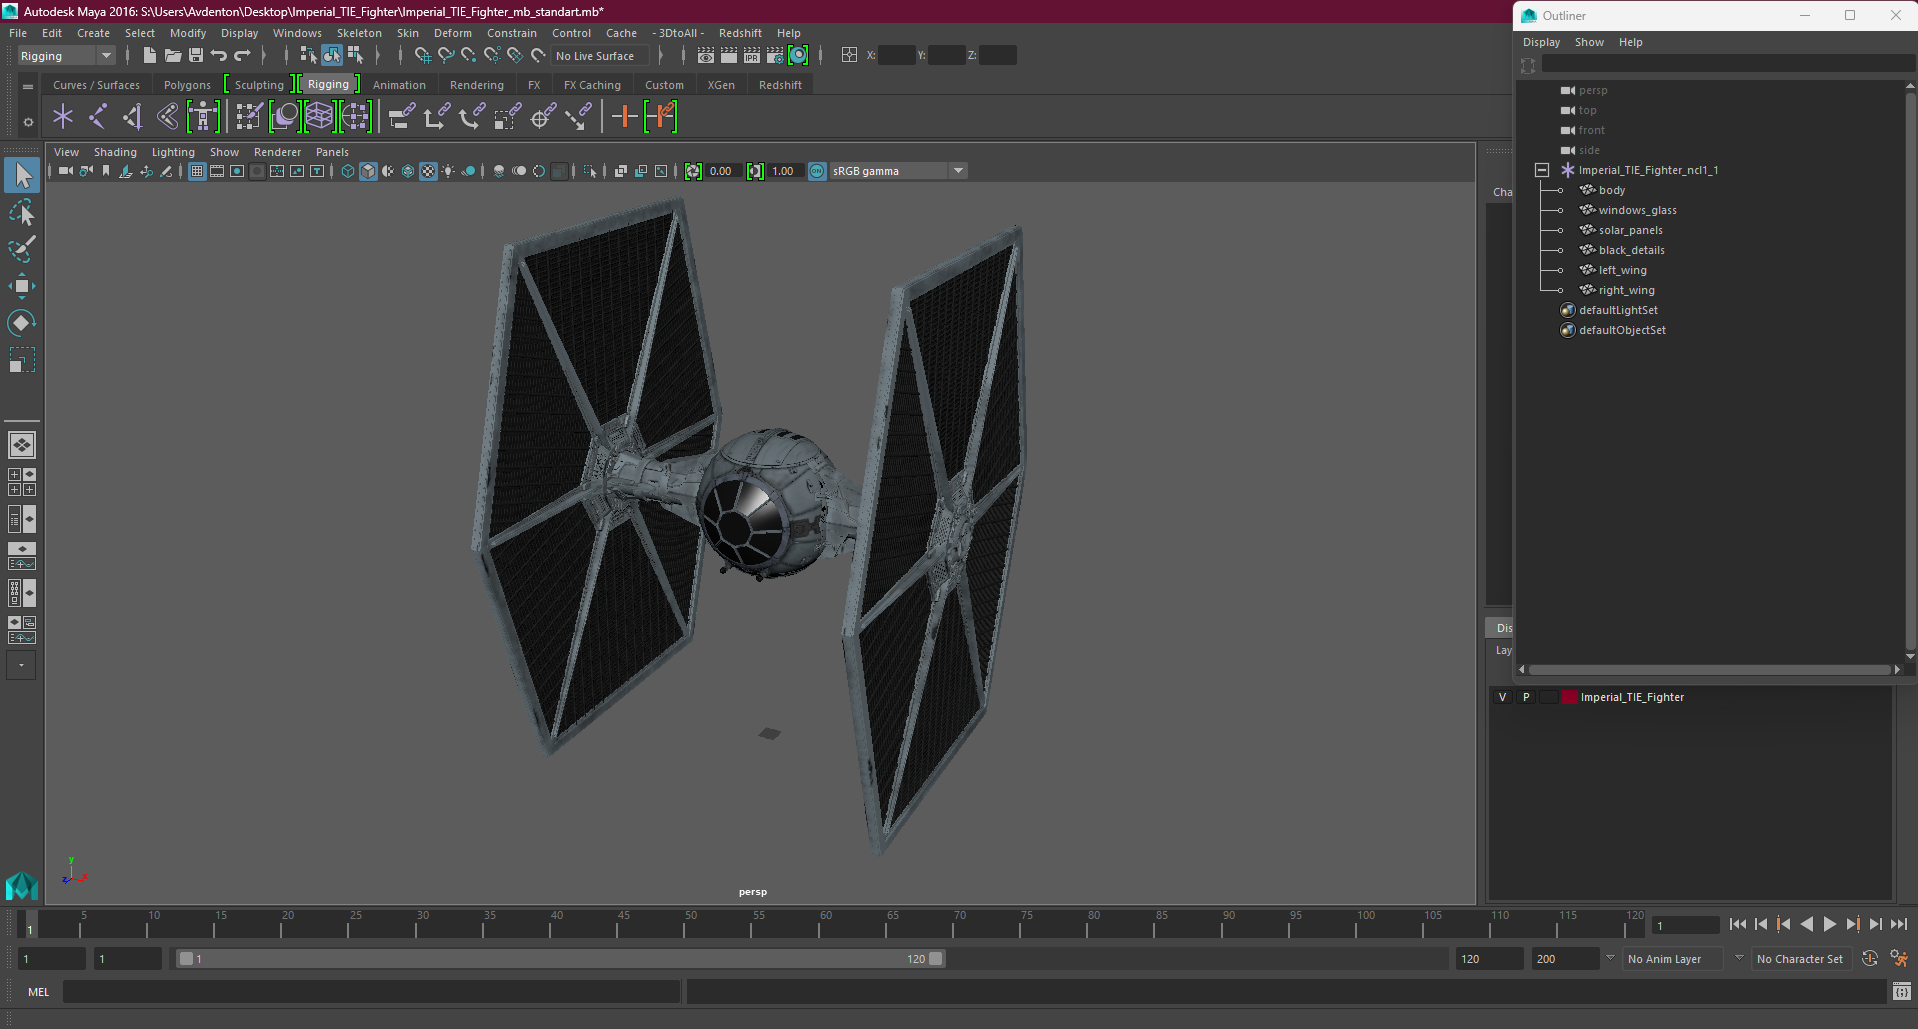Select the Create Locator shelf icon
Screen dimensions: 1918x1029
coord(63,117)
